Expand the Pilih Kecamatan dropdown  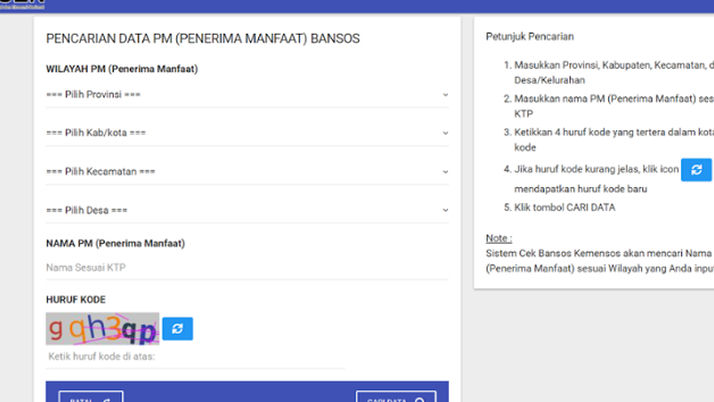tap(247, 172)
